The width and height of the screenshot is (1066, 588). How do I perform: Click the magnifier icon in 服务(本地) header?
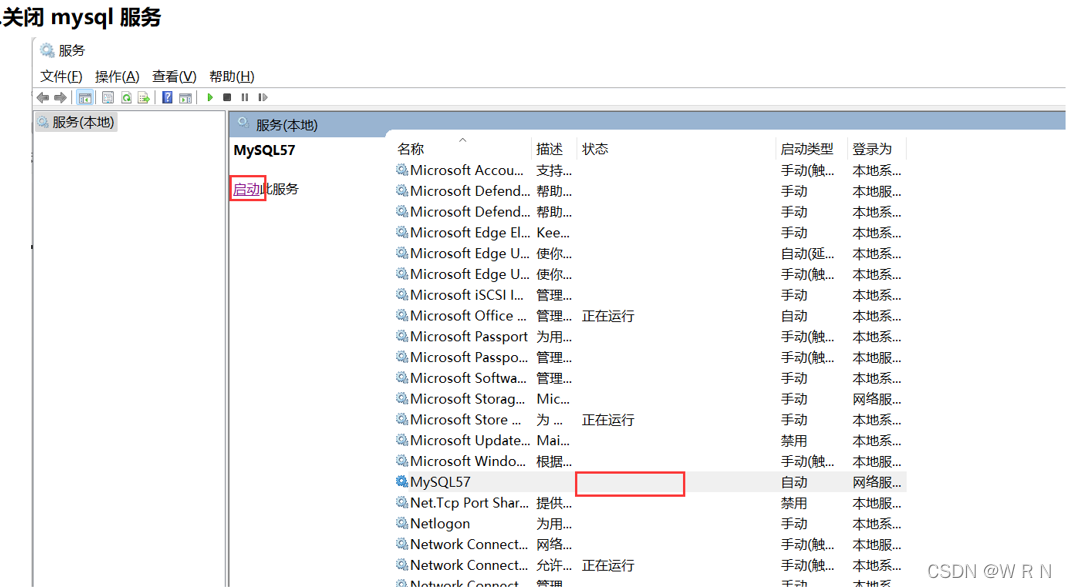243,124
